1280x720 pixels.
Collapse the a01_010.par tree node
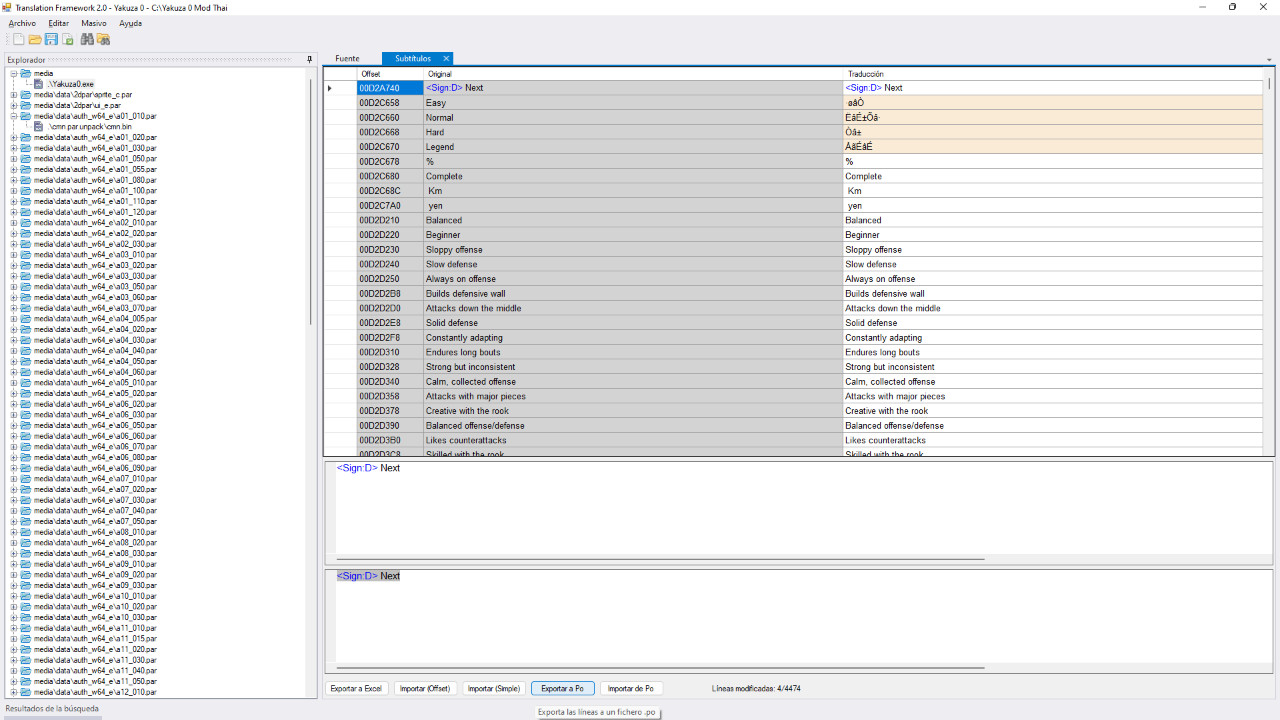pyautogui.click(x=14, y=116)
